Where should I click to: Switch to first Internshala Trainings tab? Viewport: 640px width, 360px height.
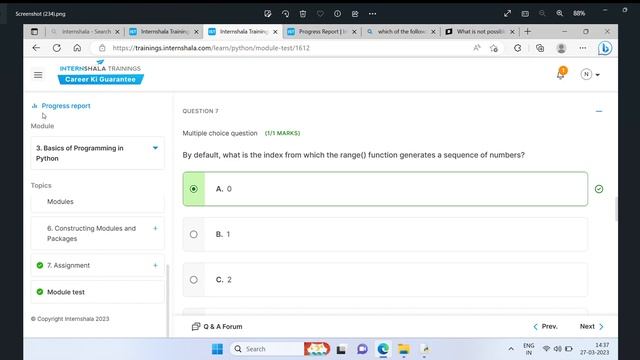pos(164,31)
